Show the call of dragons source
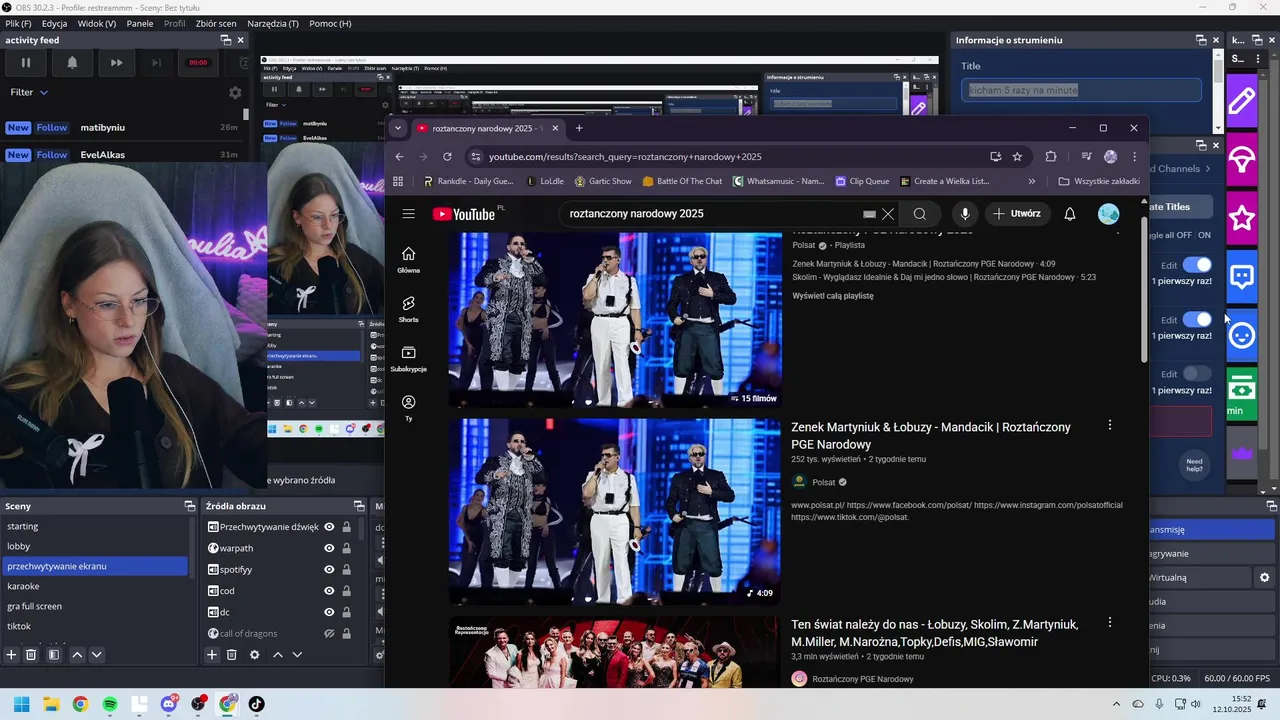Screen dimensions: 1280x720 (329, 633)
